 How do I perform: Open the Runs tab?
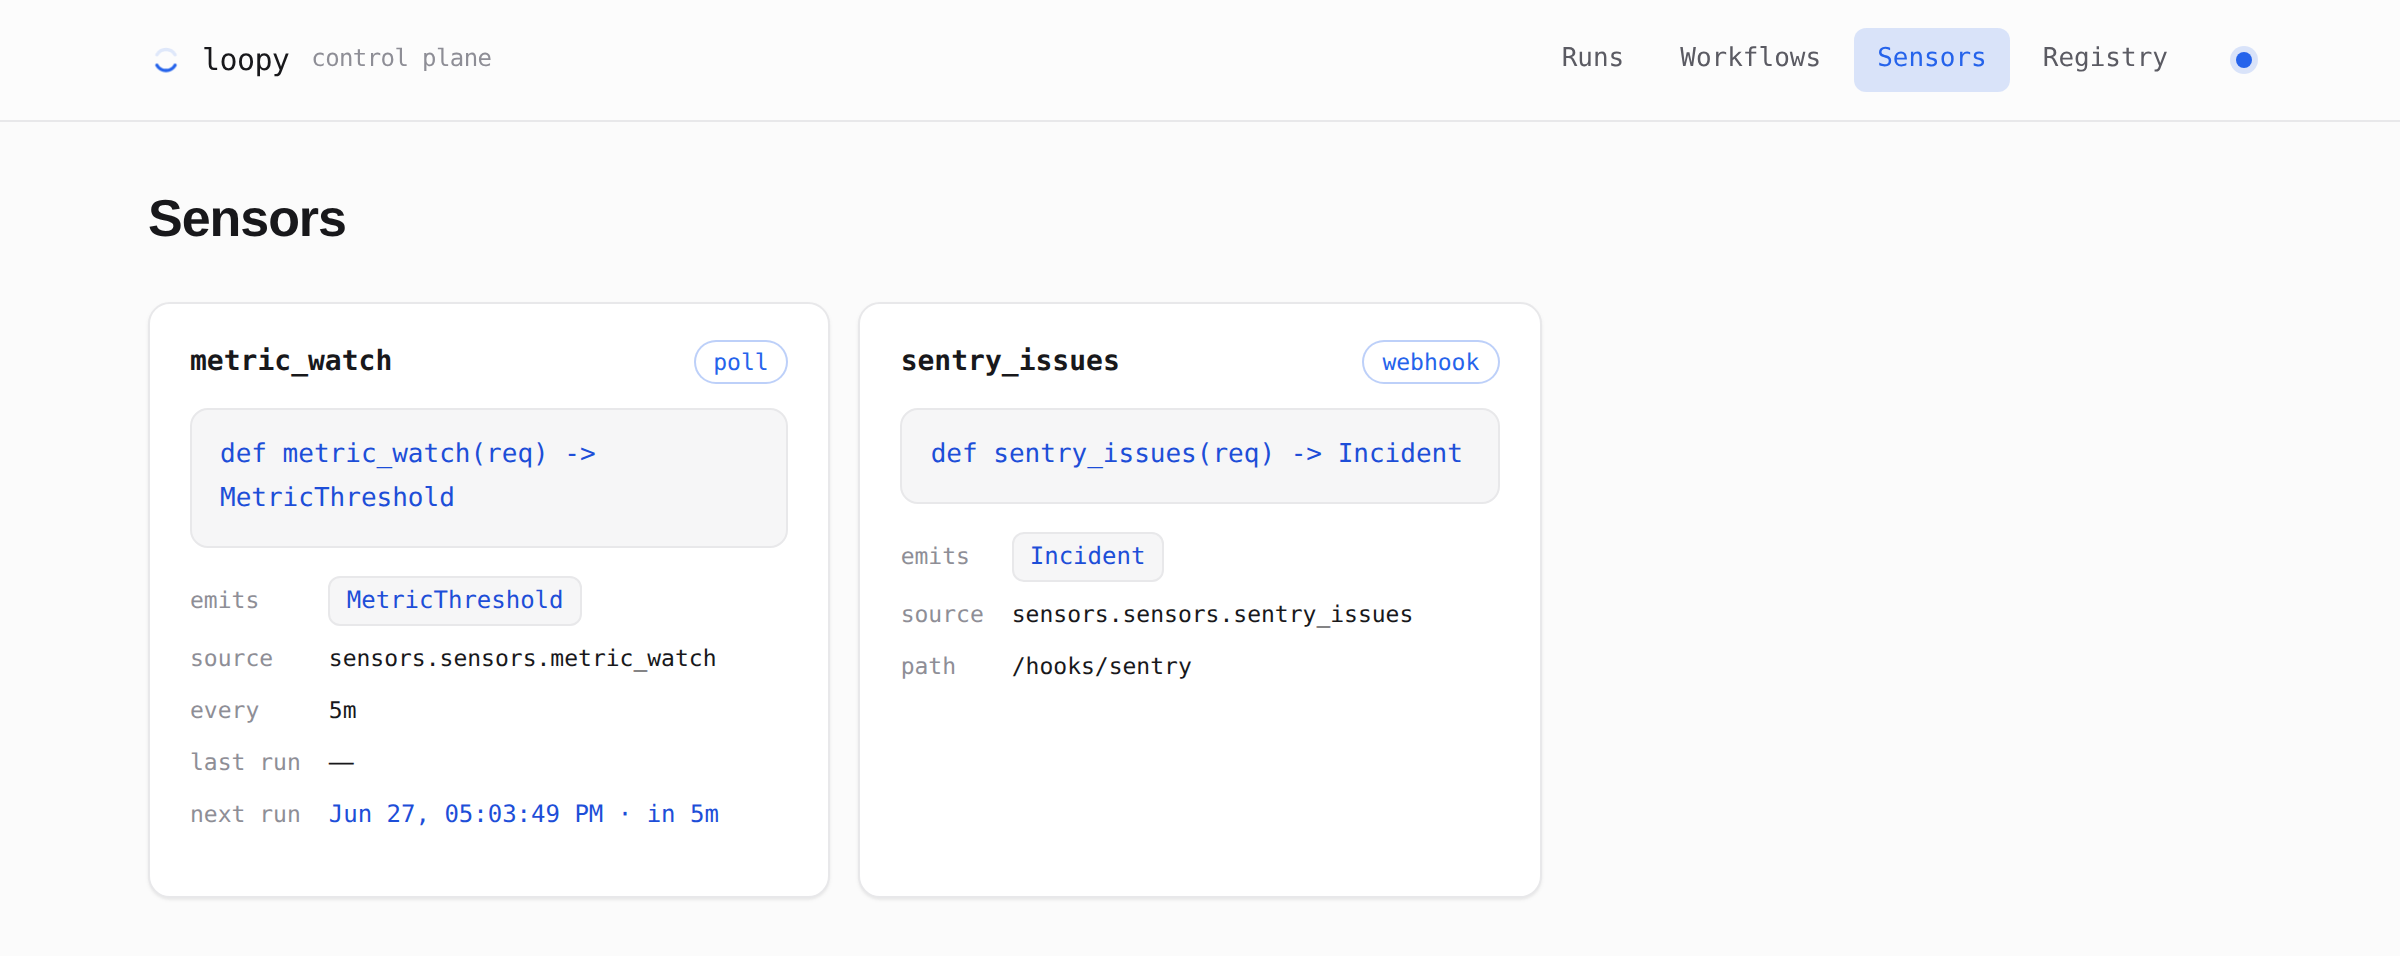click(x=1592, y=58)
